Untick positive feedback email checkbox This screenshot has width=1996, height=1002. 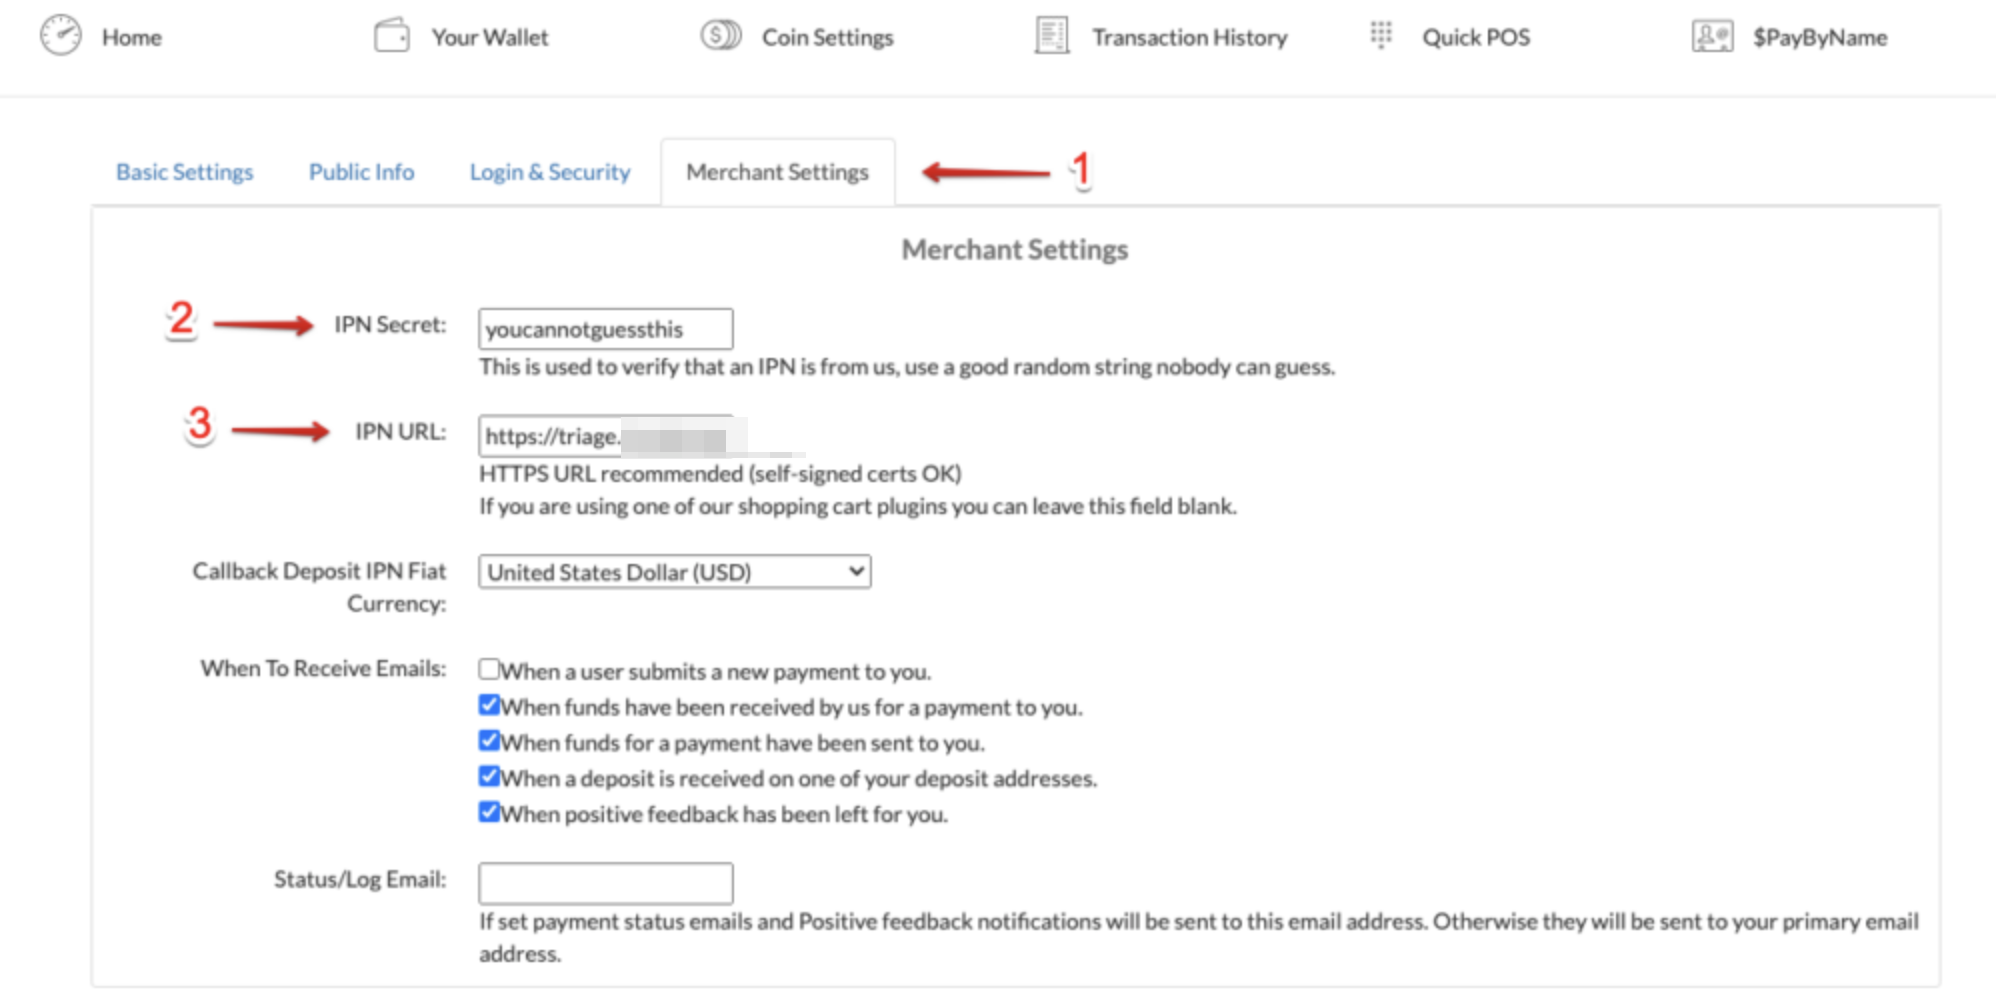pyautogui.click(x=489, y=812)
